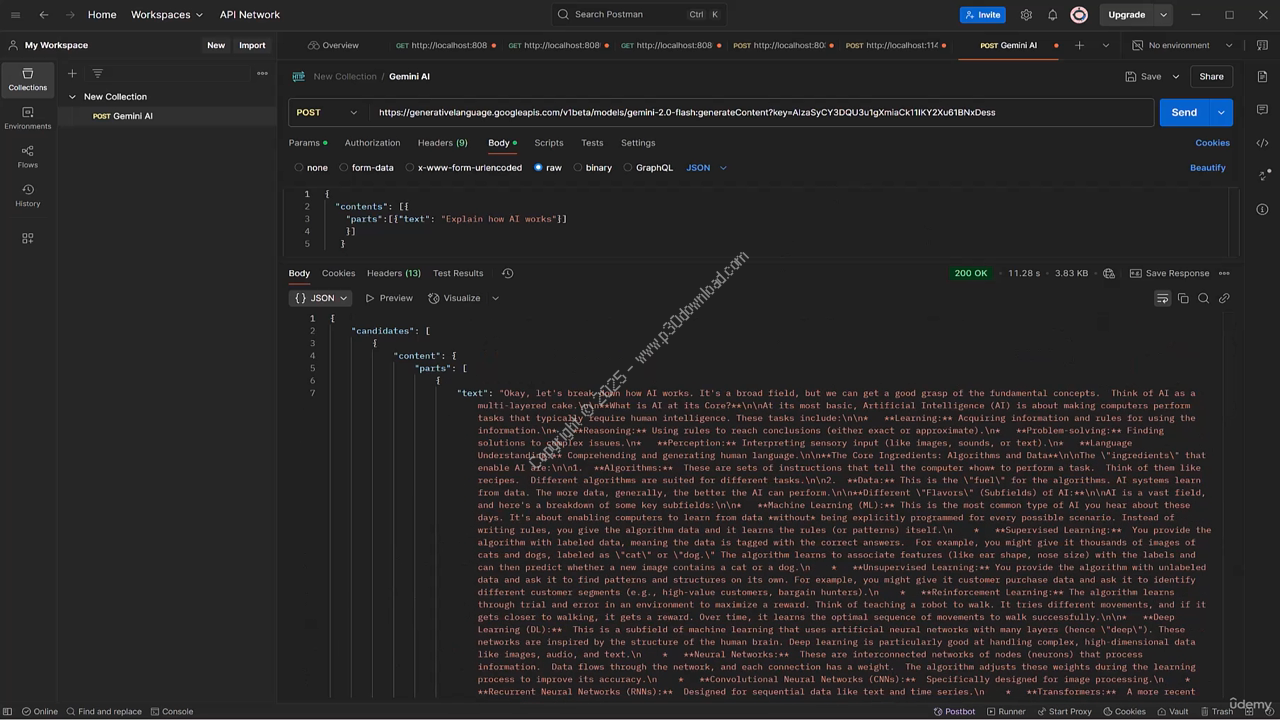Click the Share button

pyautogui.click(x=1211, y=76)
